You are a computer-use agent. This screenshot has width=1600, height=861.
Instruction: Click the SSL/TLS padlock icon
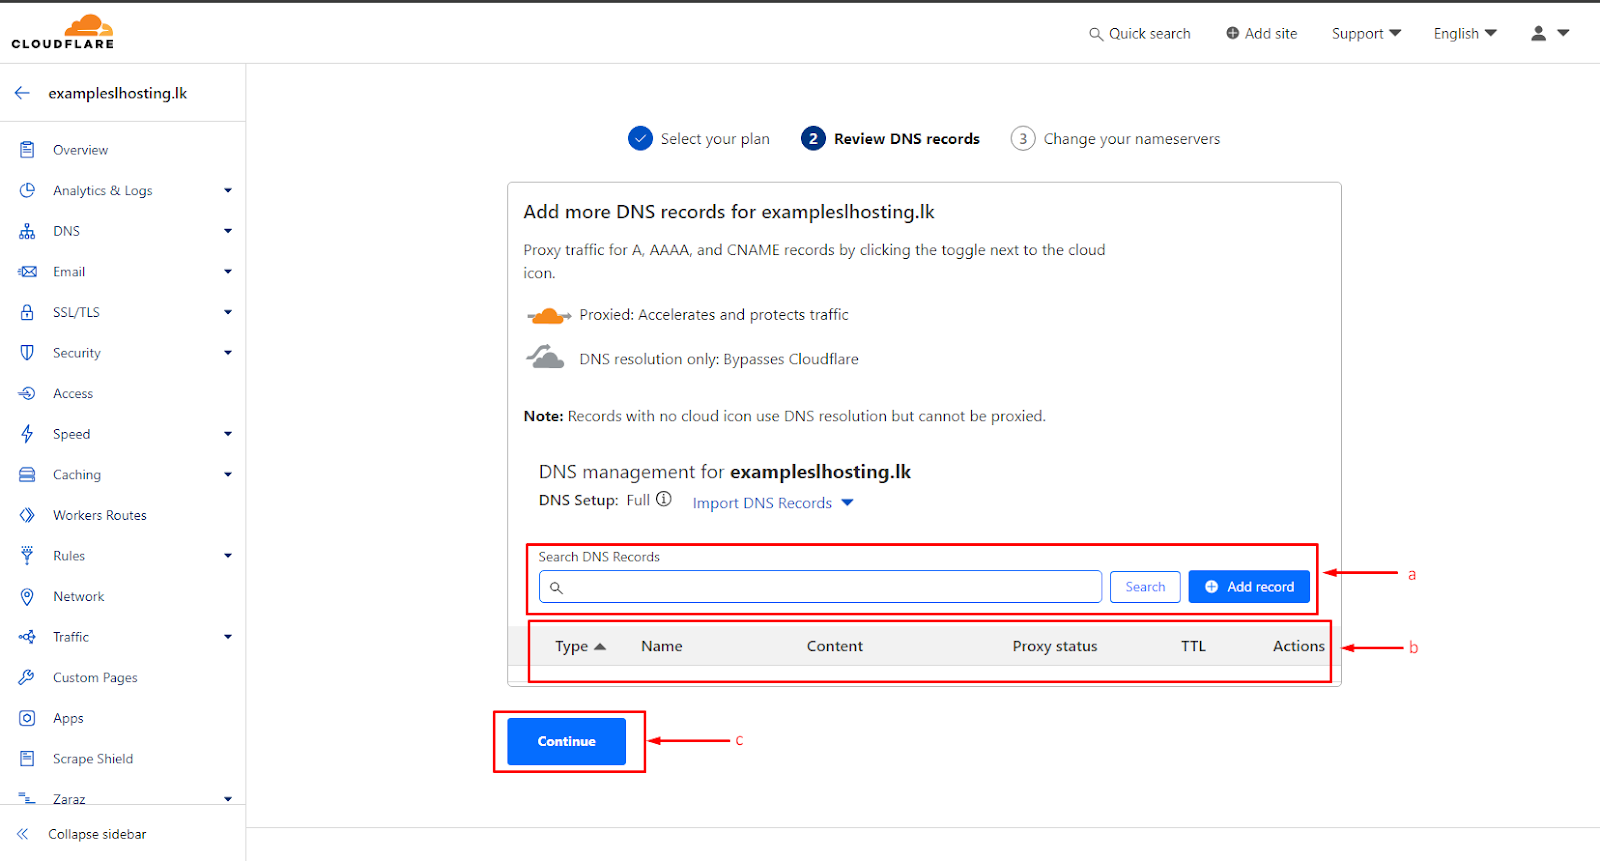27,312
